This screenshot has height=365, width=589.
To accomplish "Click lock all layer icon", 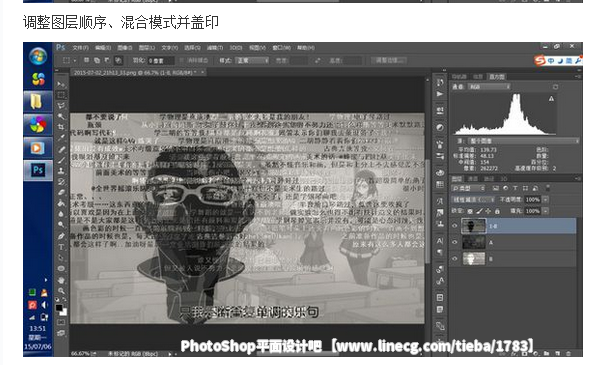I will click(497, 211).
